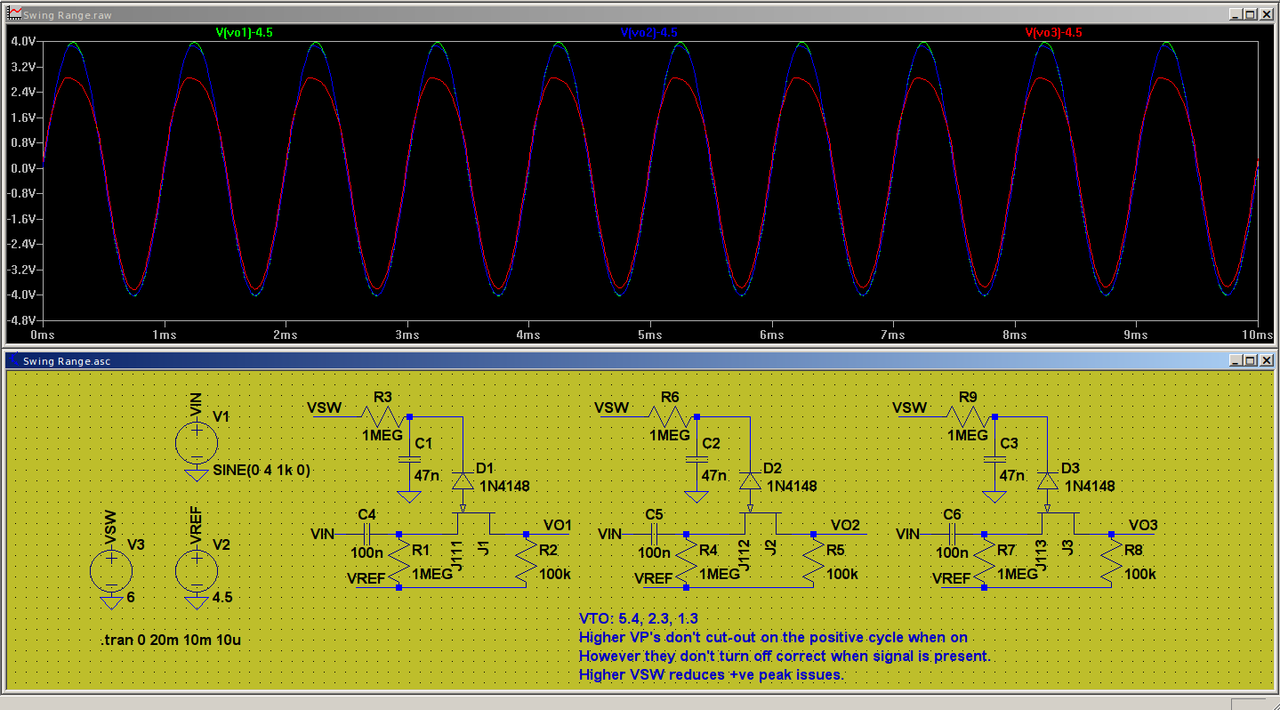Minimize the Swing Range.raw waveform window

point(1236,15)
